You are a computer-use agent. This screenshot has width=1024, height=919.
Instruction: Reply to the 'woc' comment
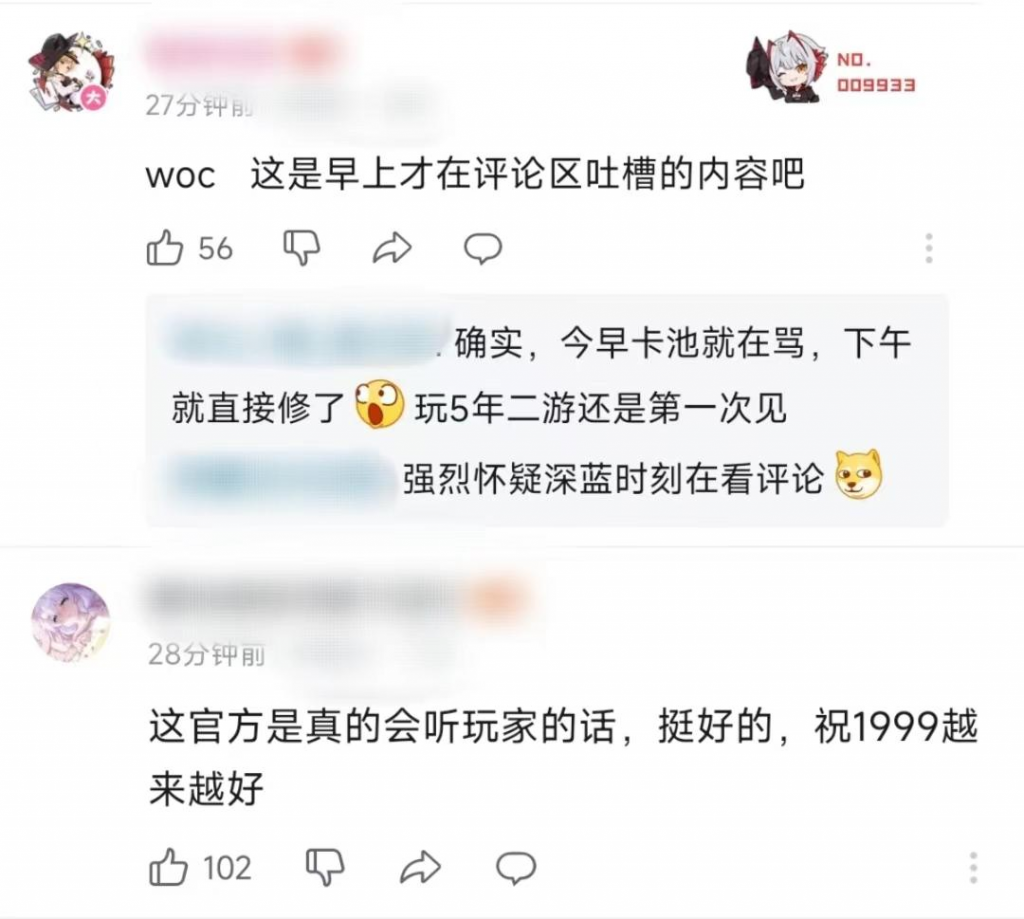pyautogui.click(x=483, y=249)
